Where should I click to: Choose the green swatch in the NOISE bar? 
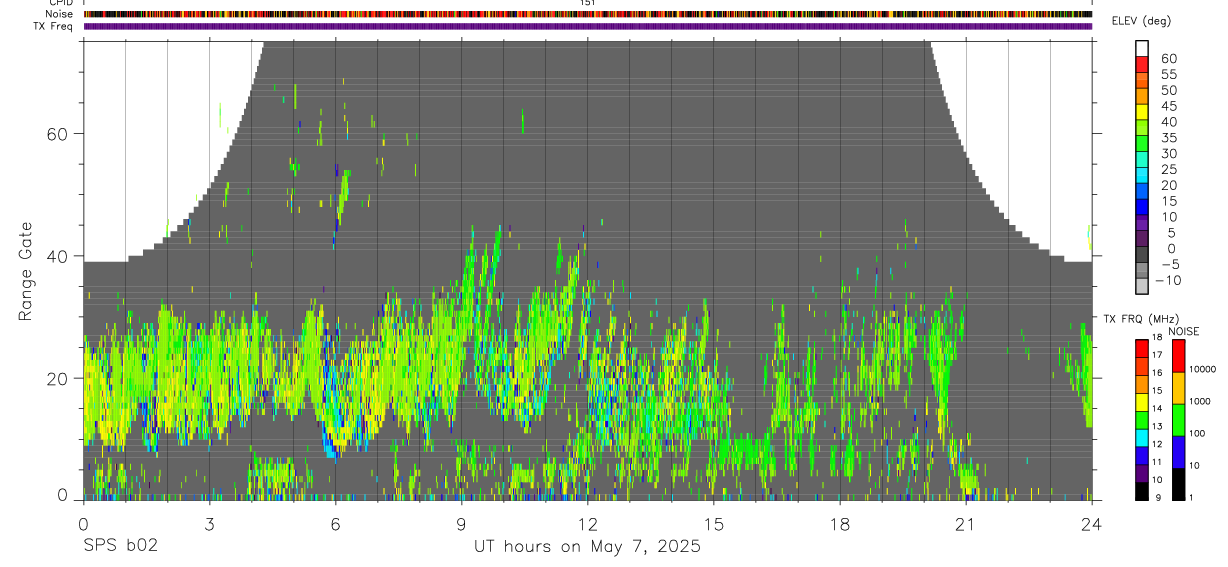1178,419
